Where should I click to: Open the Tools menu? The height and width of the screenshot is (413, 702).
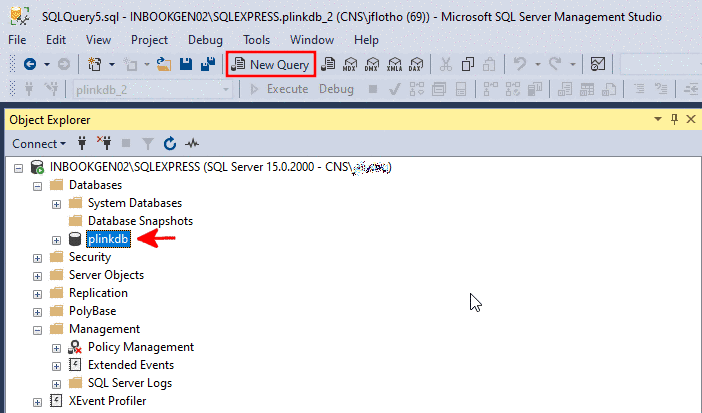tap(257, 40)
